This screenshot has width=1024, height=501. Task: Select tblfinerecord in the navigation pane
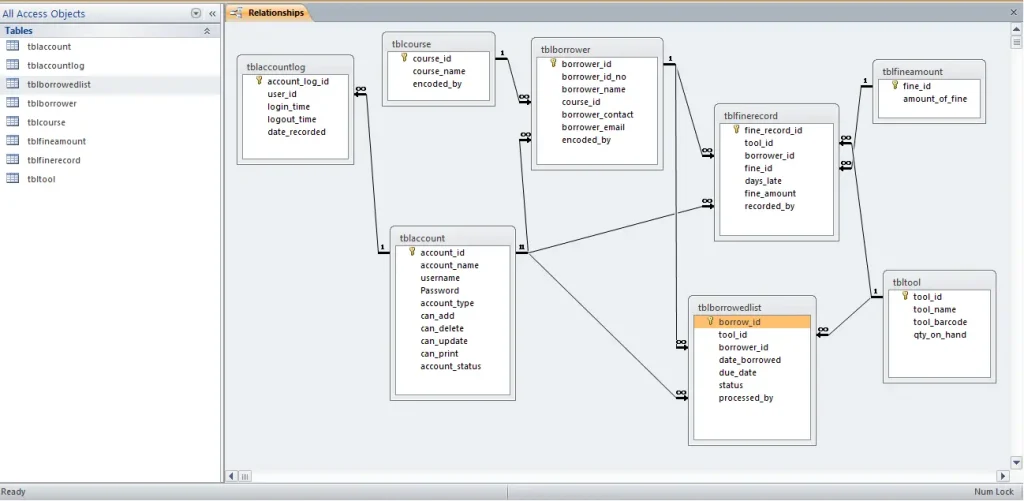[x=54, y=160]
